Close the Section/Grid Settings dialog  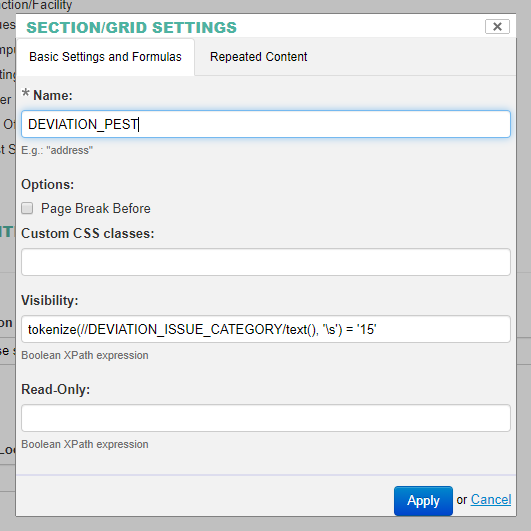pos(497,26)
